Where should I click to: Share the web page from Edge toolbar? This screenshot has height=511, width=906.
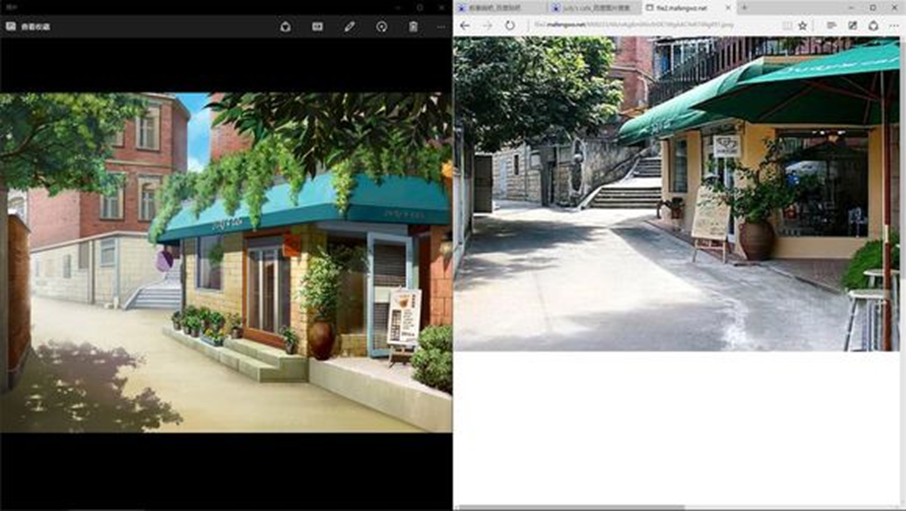(873, 25)
